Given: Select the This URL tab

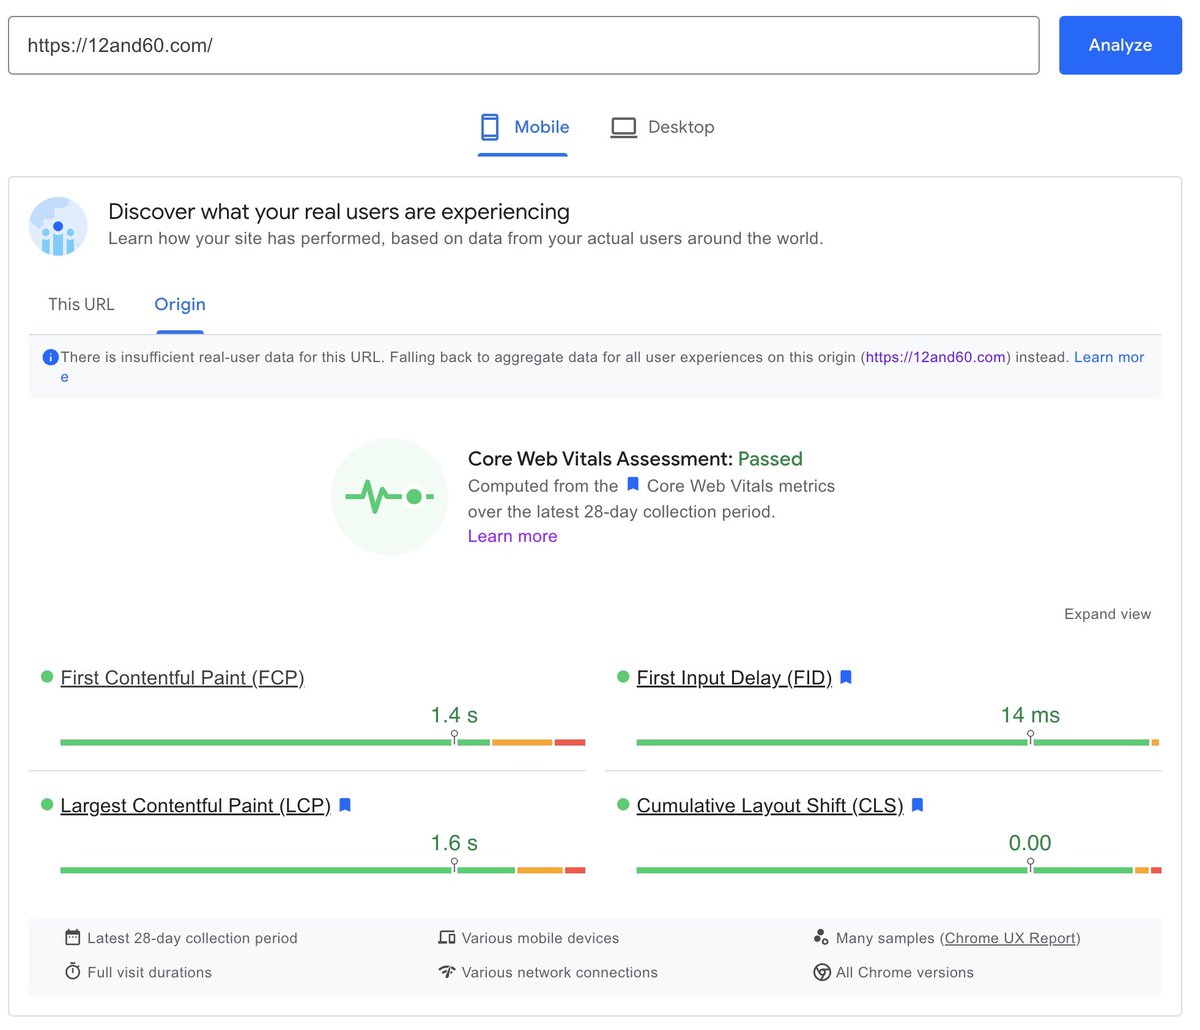Looking at the screenshot, I should pos(81,304).
